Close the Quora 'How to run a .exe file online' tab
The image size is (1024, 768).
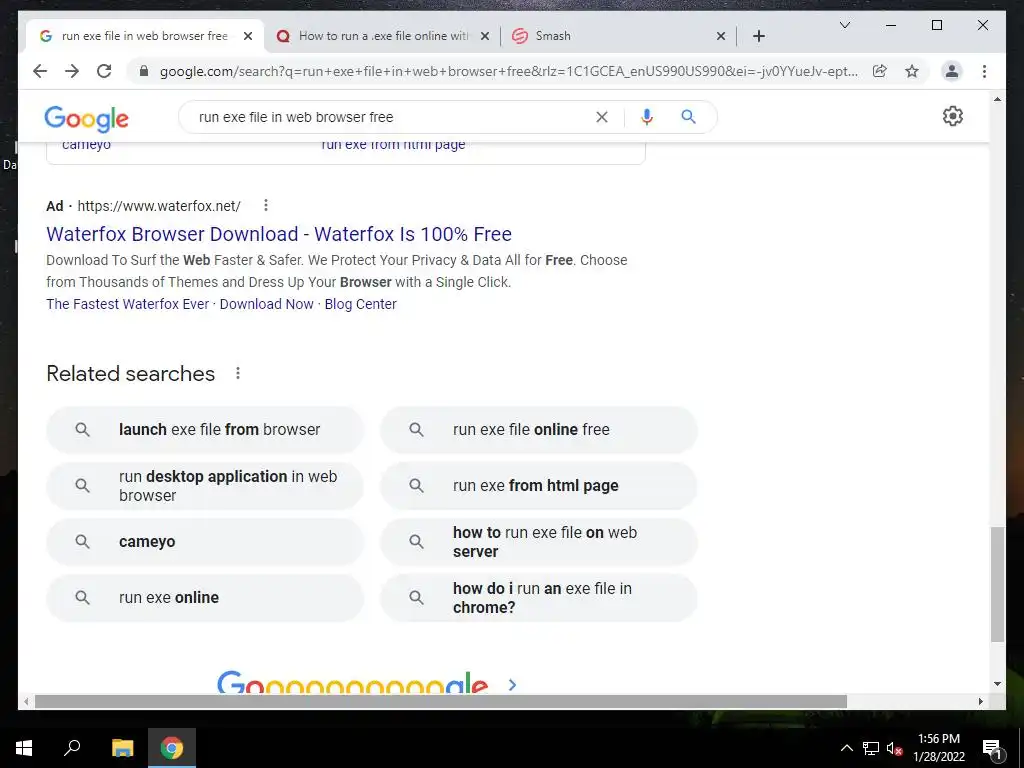point(485,37)
